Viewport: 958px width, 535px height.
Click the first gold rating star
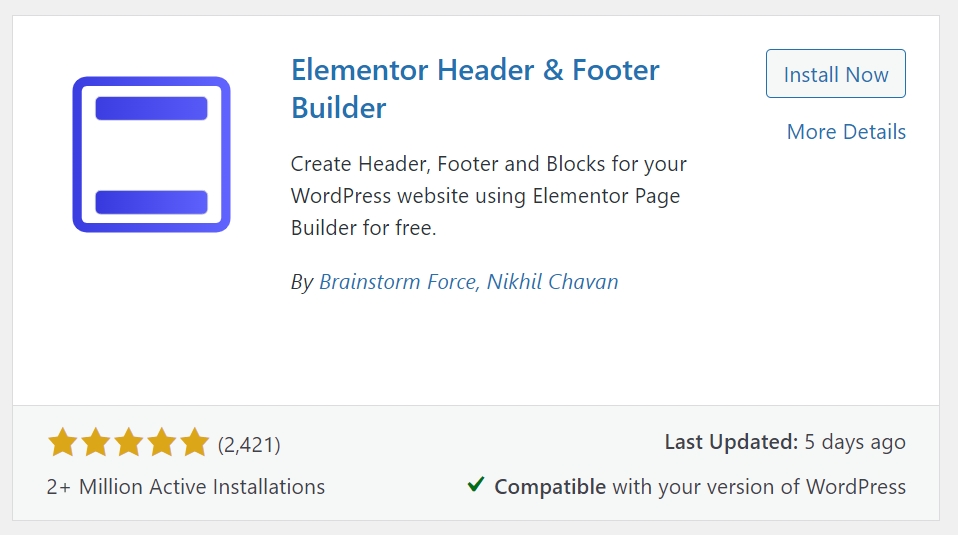(x=63, y=442)
